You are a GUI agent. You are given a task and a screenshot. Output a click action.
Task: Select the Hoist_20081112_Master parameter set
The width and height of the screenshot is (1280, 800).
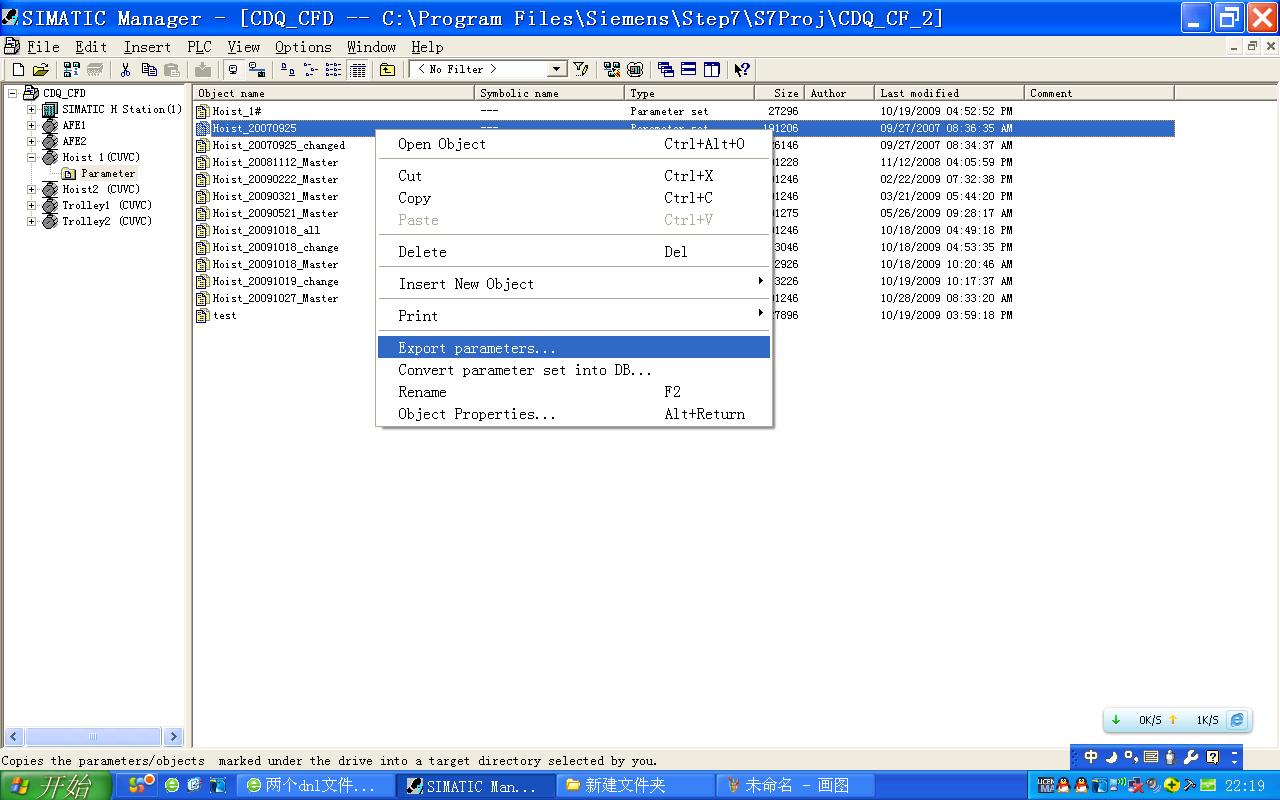[275, 162]
